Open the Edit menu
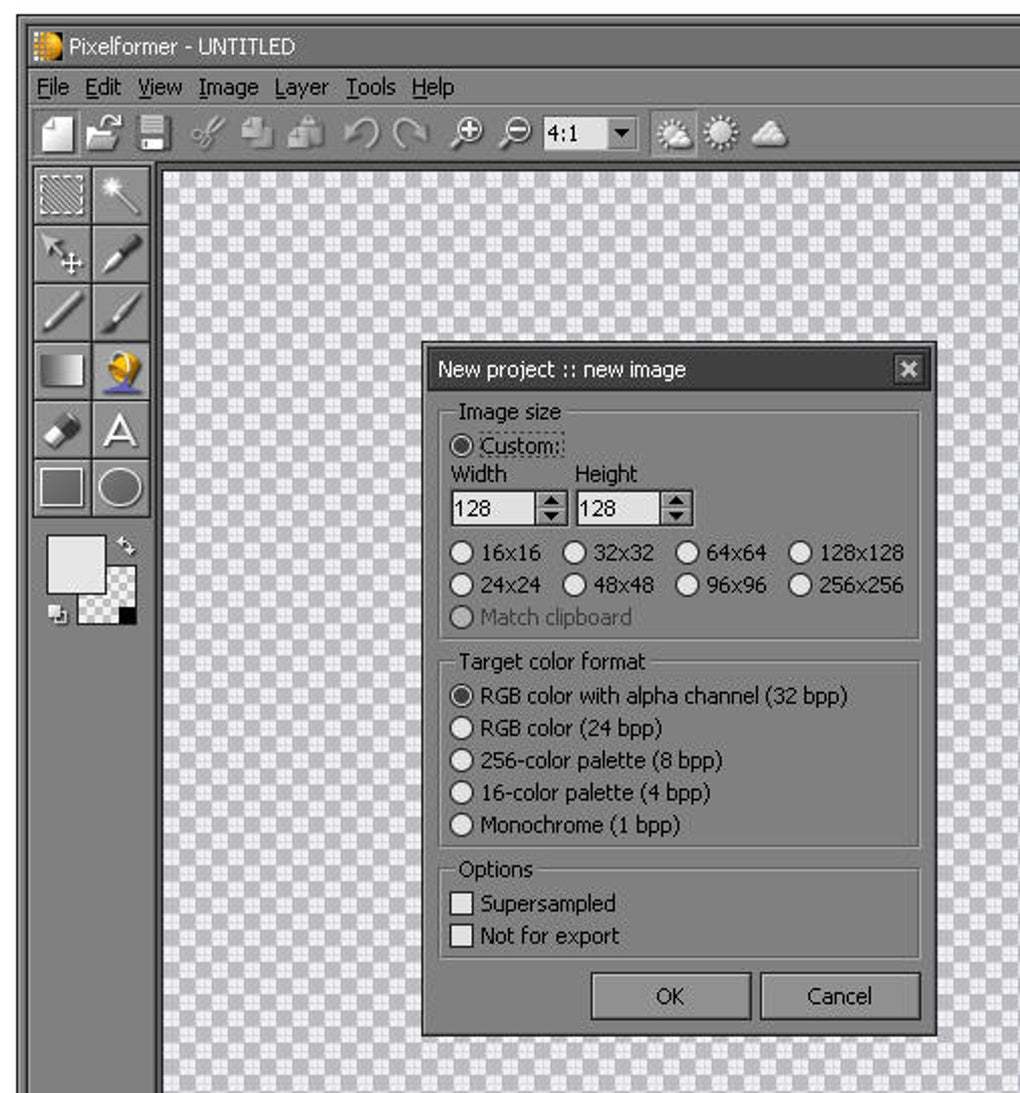The height and width of the screenshot is (1093, 1020). click(103, 87)
